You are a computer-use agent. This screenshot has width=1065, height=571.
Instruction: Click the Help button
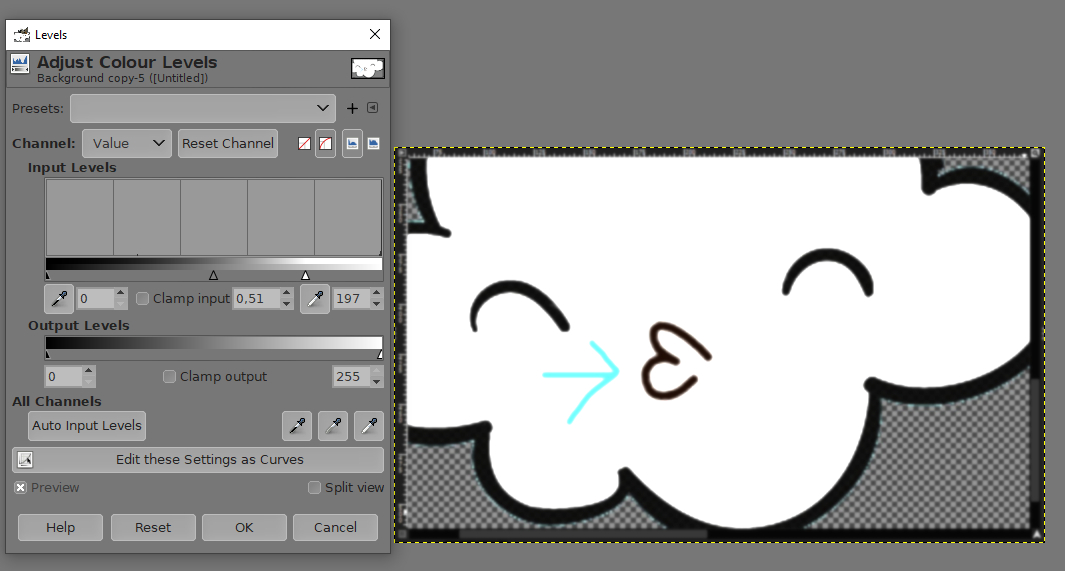[60, 528]
